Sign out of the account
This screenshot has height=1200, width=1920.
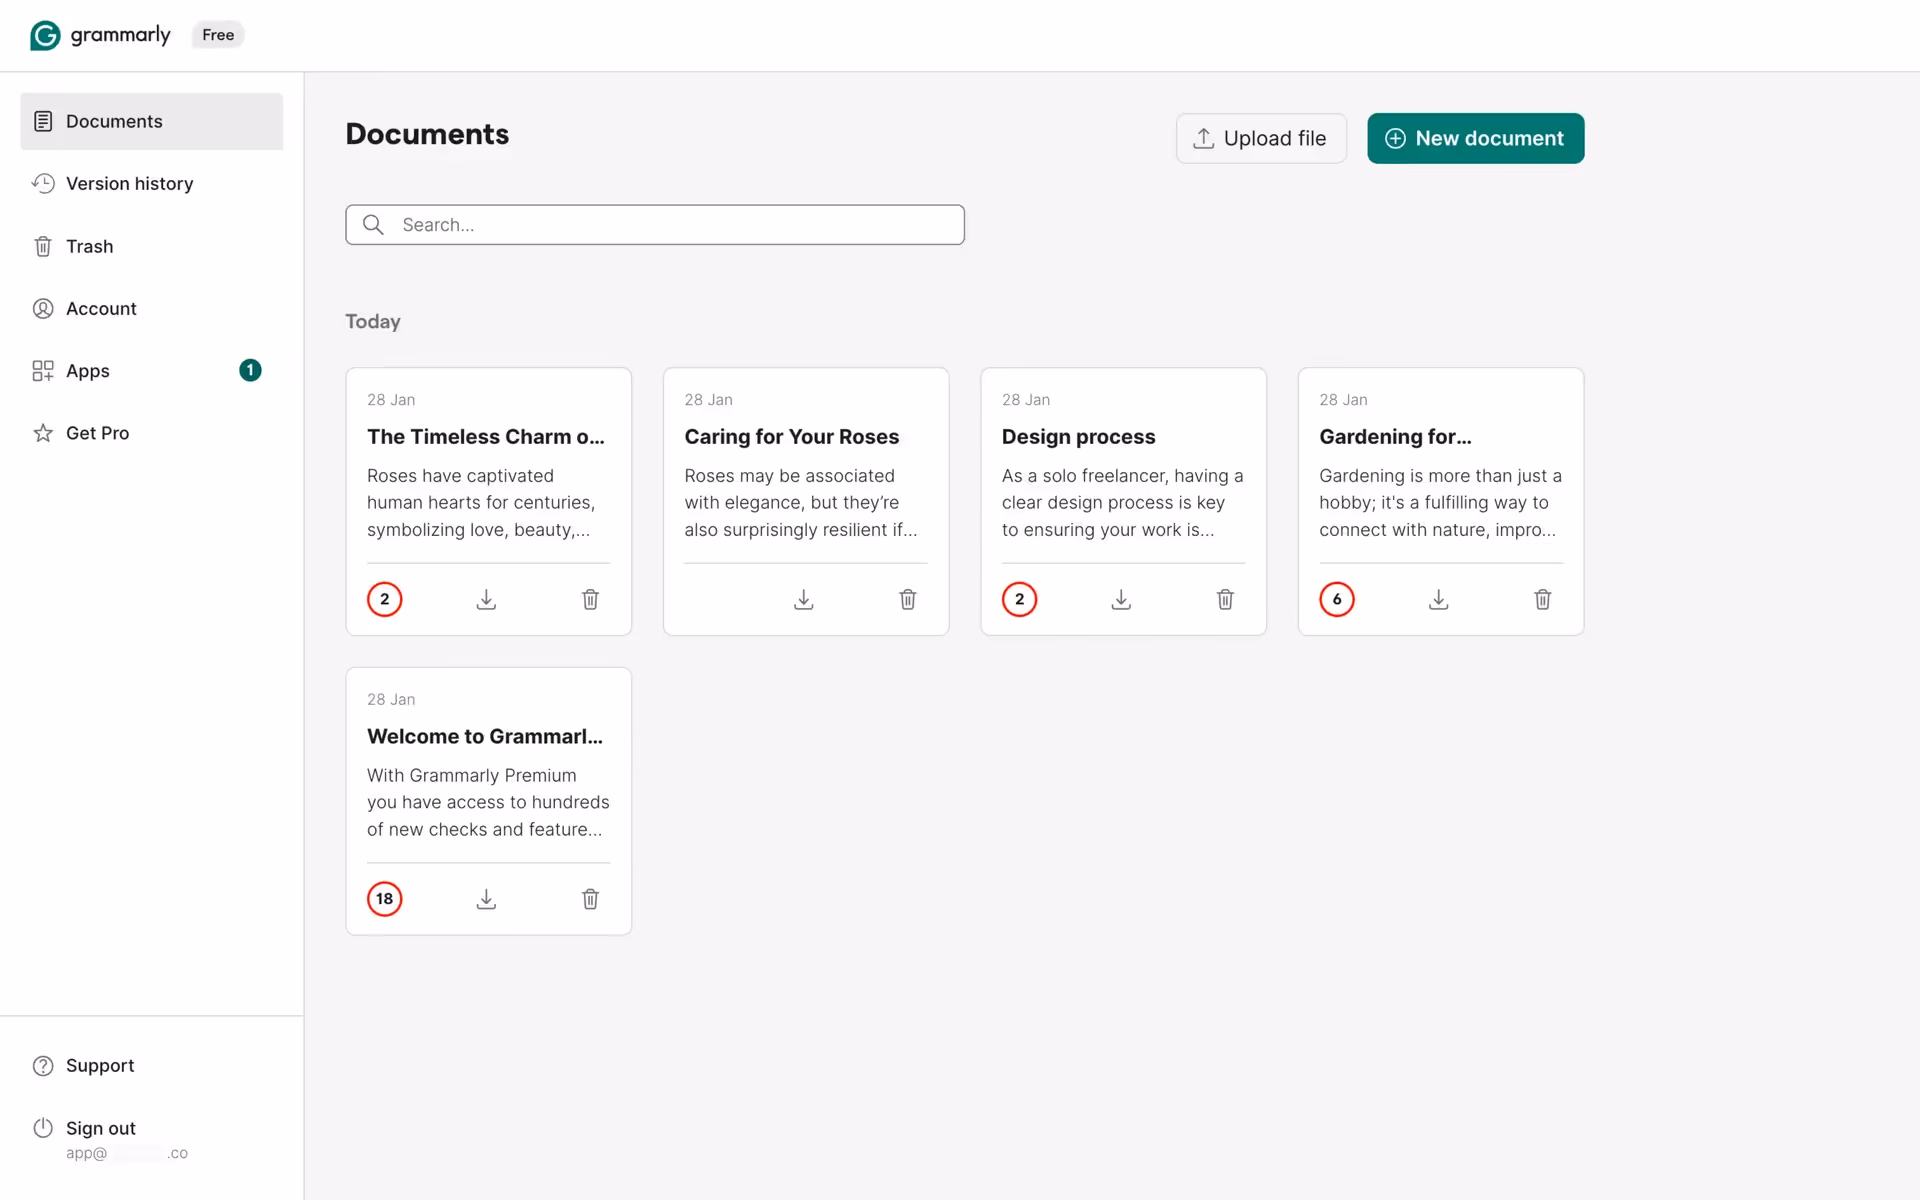pyautogui.click(x=100, y=1128)
